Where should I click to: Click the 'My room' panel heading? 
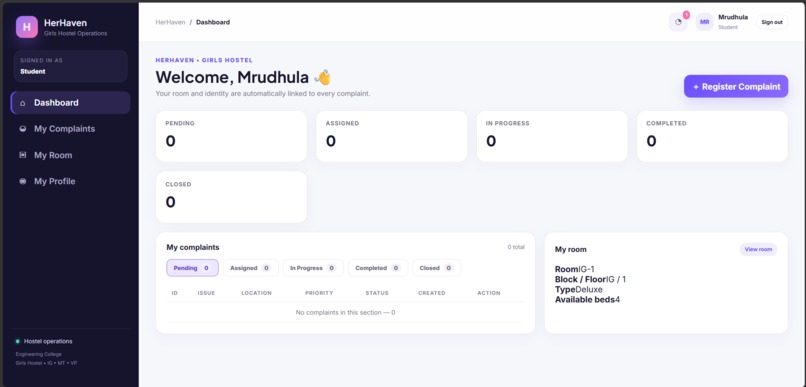[x=571, y=249]
